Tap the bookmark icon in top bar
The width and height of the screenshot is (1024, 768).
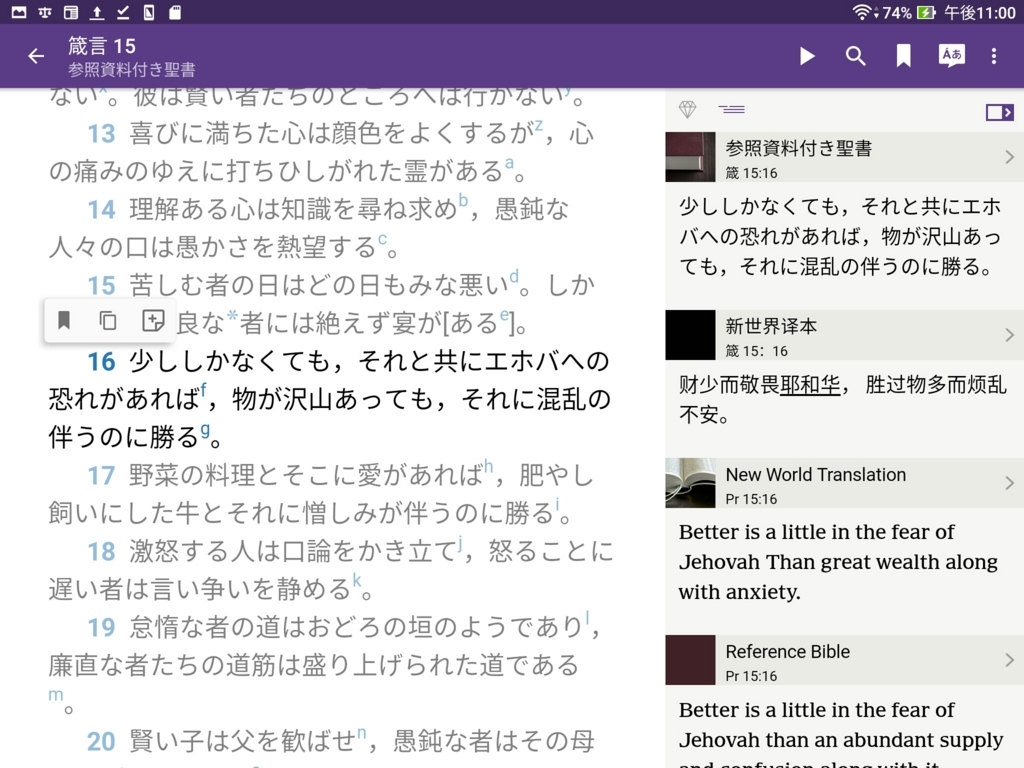903,56
